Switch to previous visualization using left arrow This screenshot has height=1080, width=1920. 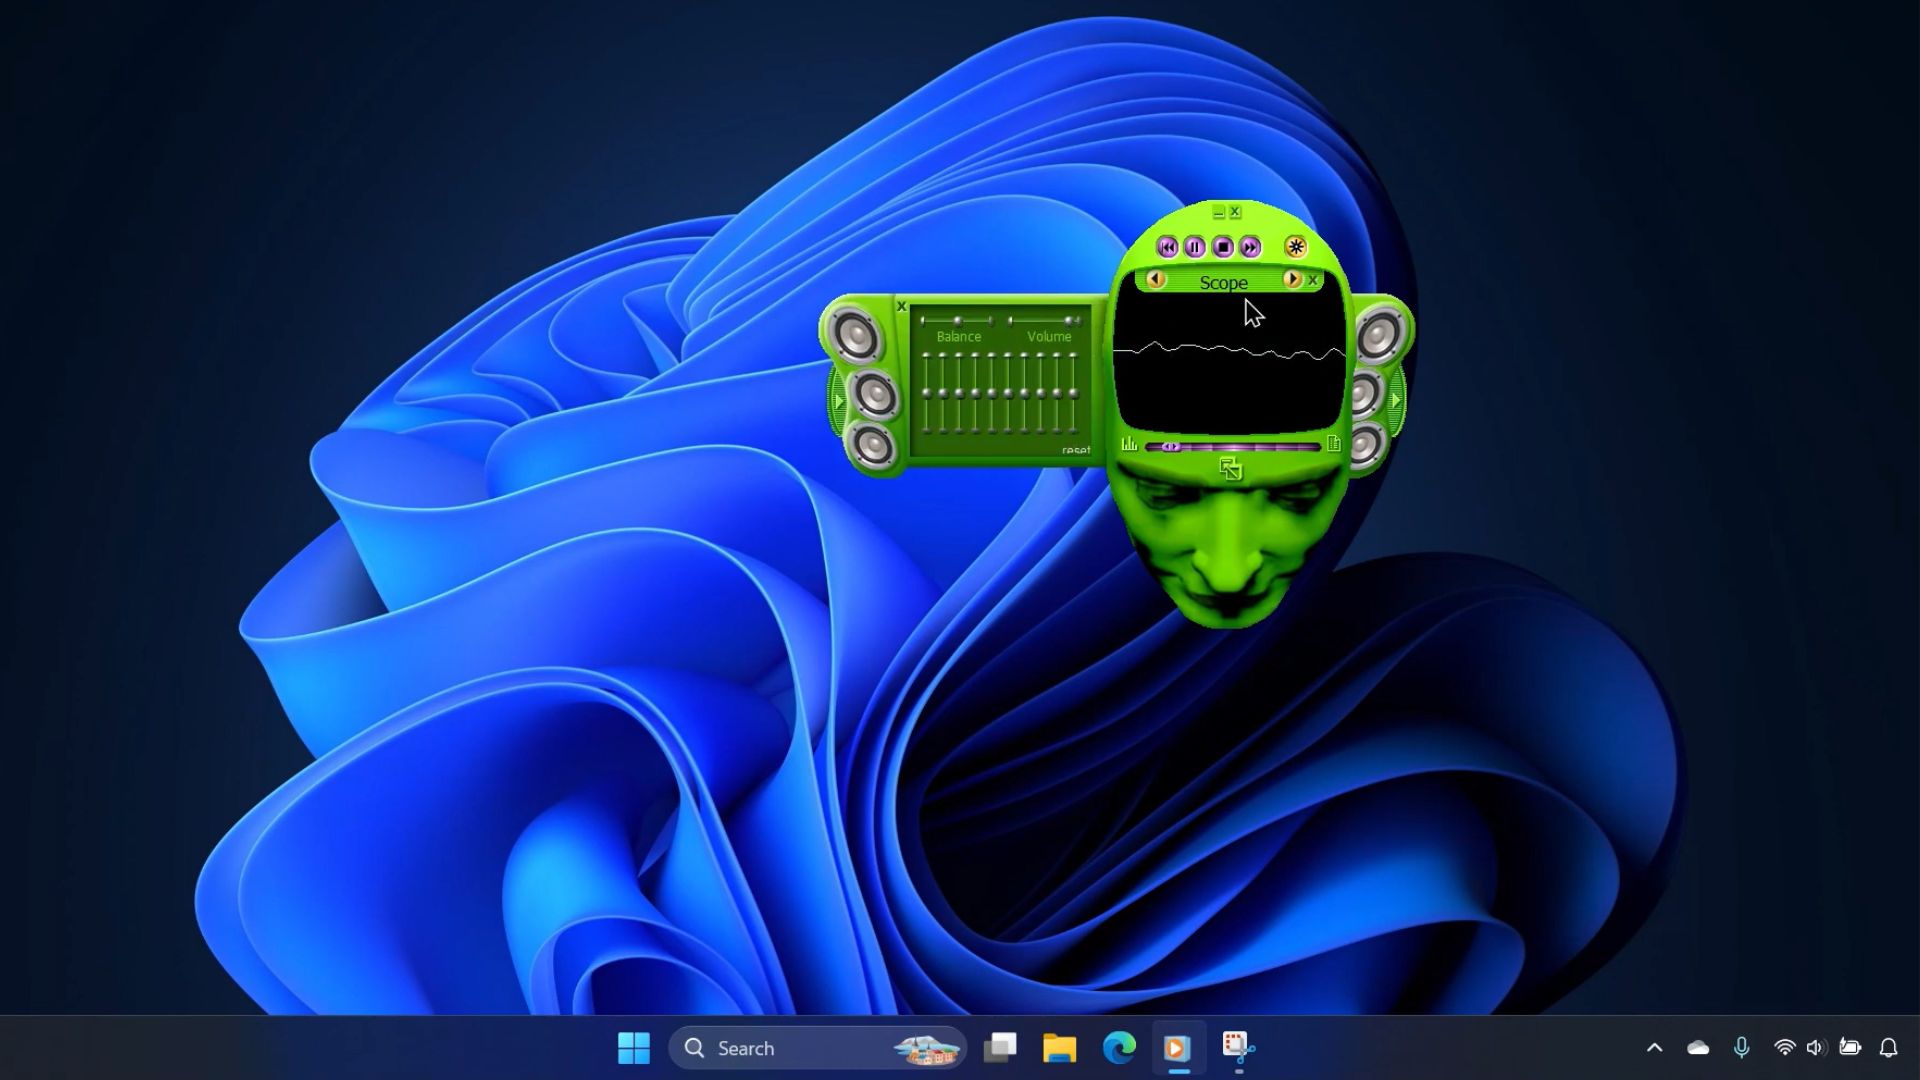pos(1156,279)
